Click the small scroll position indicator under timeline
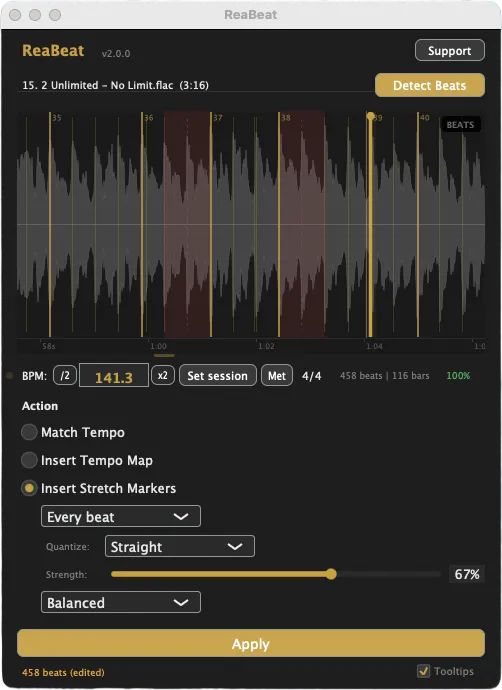 click(164, 355)
